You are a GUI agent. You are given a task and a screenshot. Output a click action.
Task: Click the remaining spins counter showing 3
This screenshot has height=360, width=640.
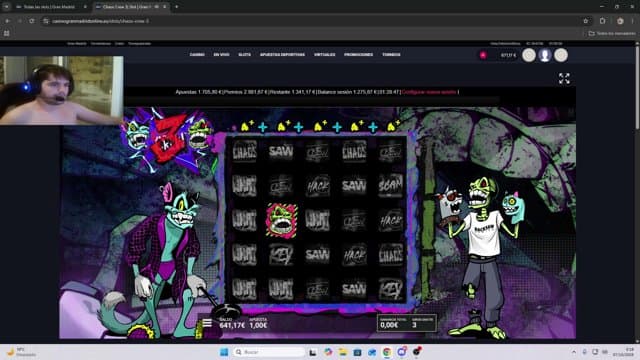point(422,323)
